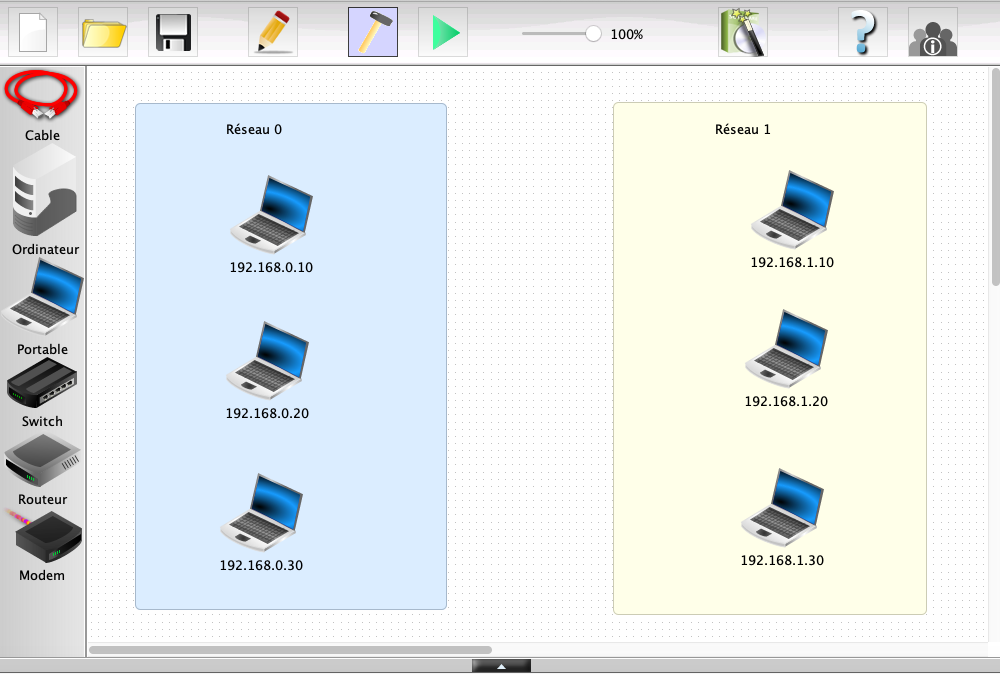Toggle design mode with the hammer icon
This screenshot has height=674, width=1000.
[x=373, y=32]
